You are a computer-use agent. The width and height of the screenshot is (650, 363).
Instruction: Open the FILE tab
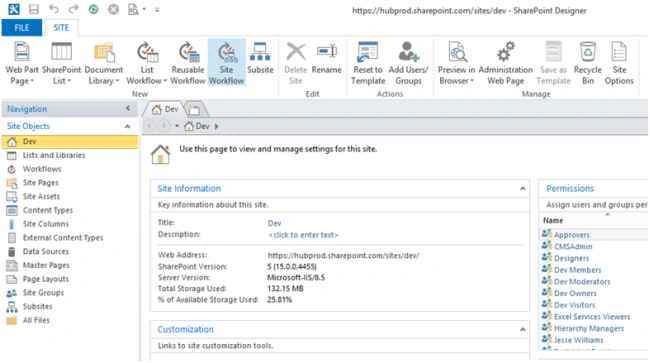22,28
